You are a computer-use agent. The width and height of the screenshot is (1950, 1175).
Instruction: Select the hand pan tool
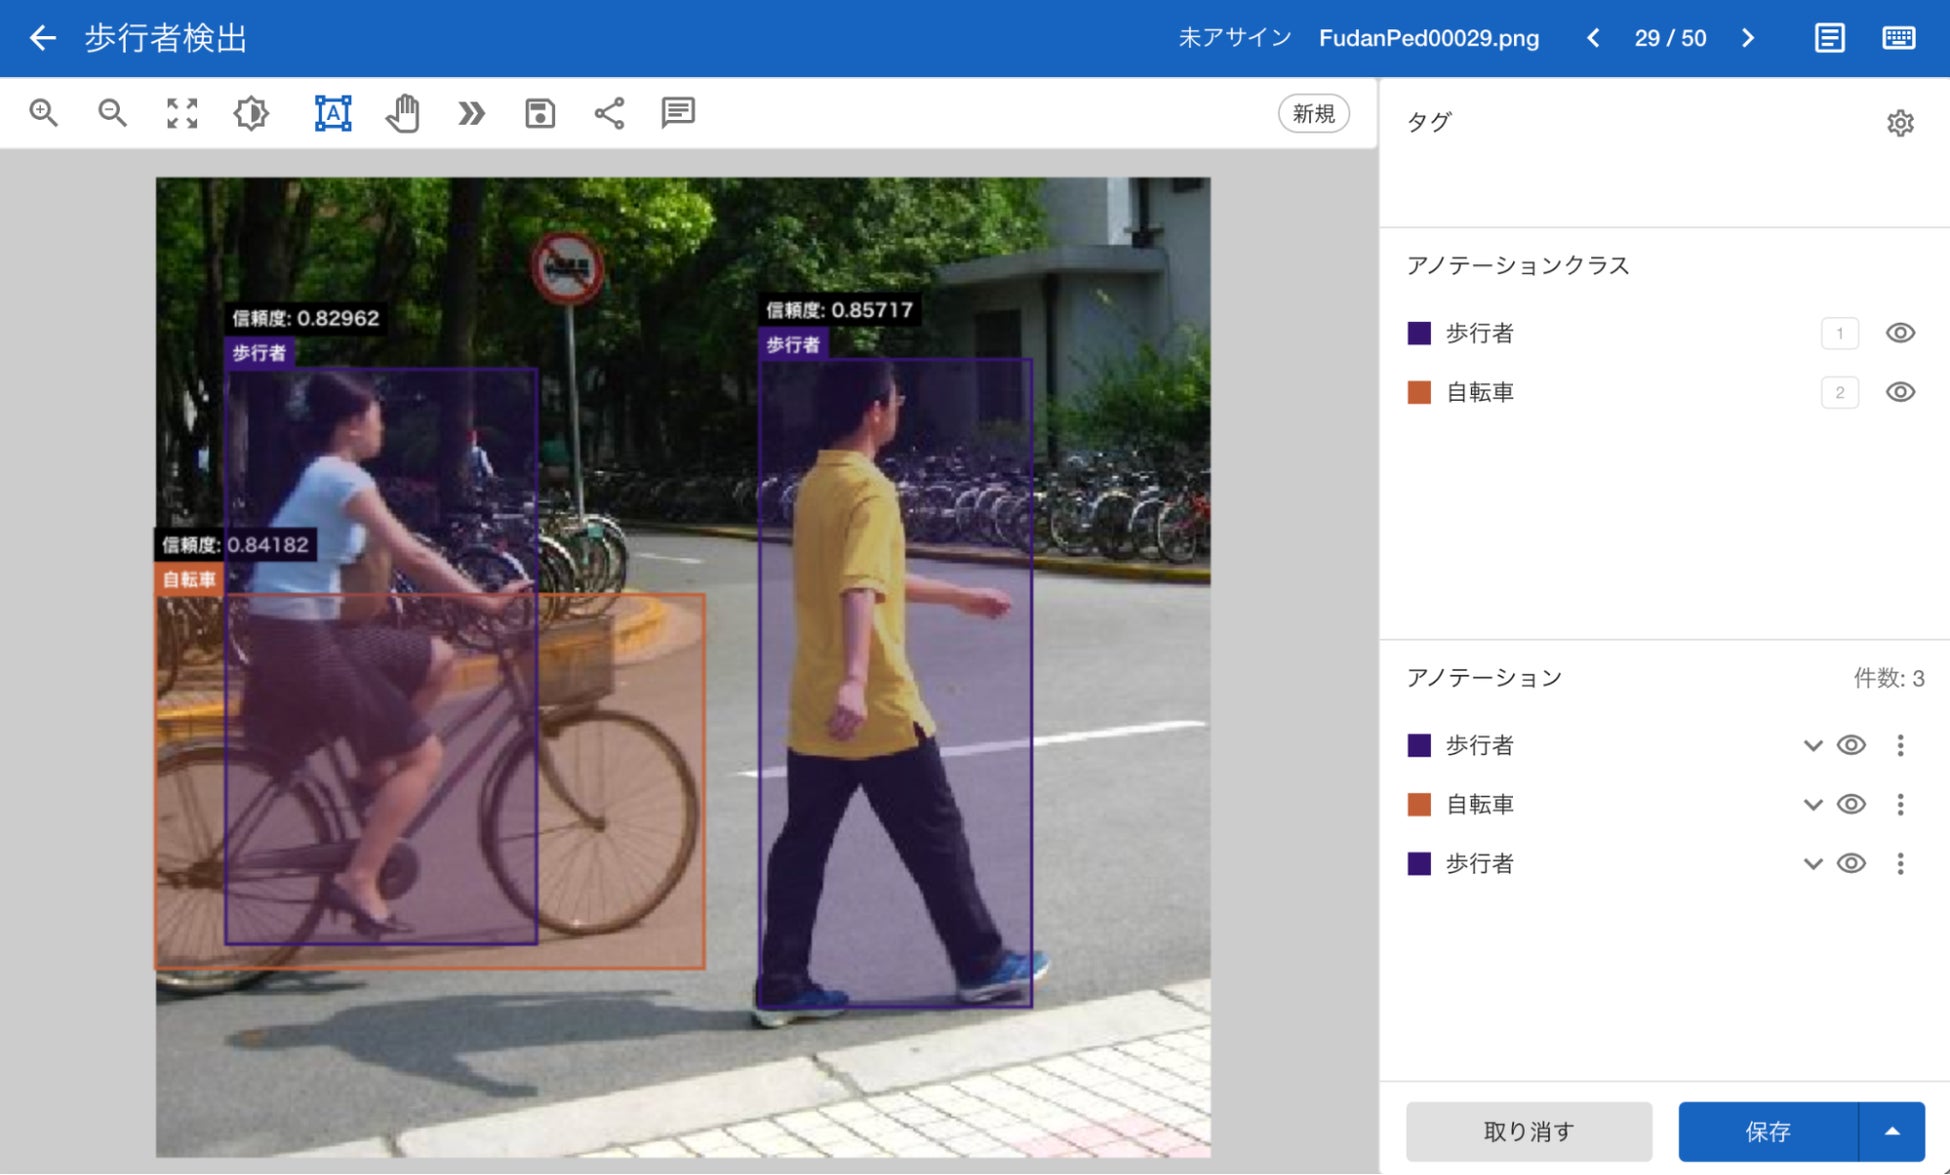[402, 113]
